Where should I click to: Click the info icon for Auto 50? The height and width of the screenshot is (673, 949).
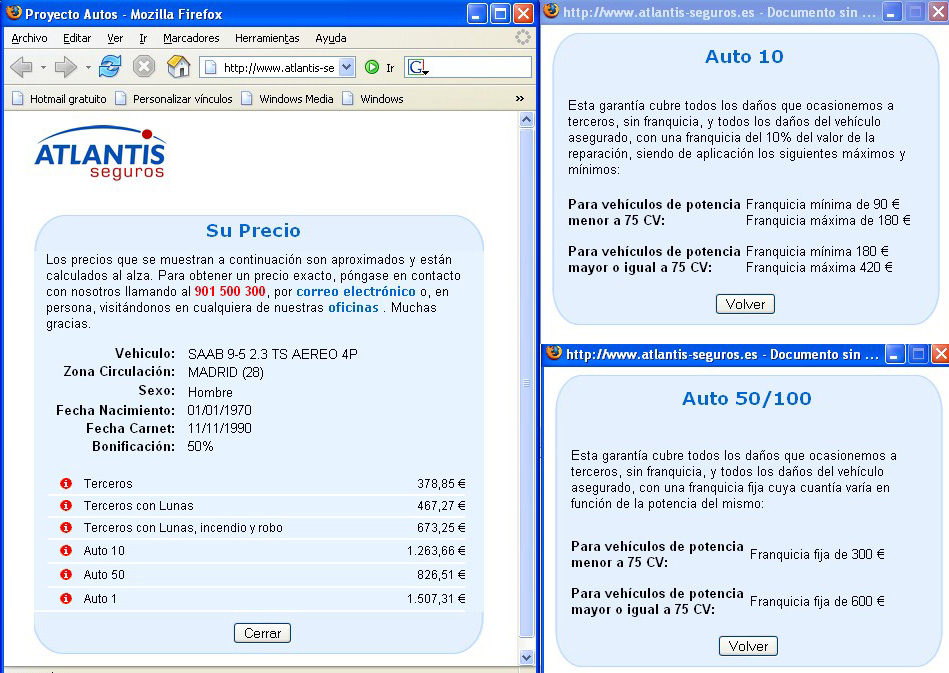(66, 574)
